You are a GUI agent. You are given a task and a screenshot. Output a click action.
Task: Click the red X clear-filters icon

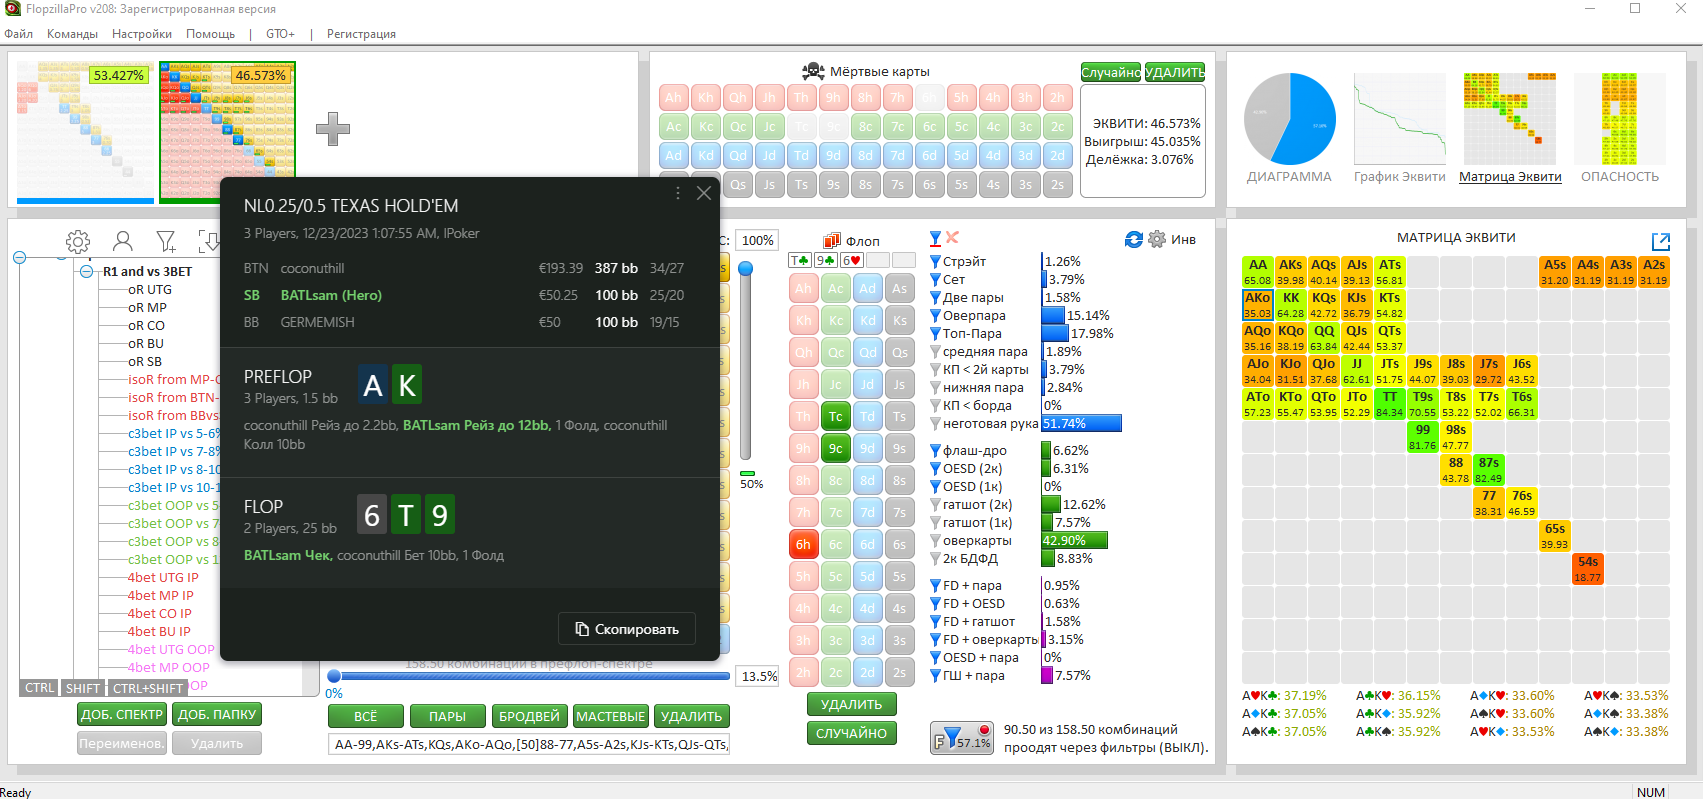952,237
